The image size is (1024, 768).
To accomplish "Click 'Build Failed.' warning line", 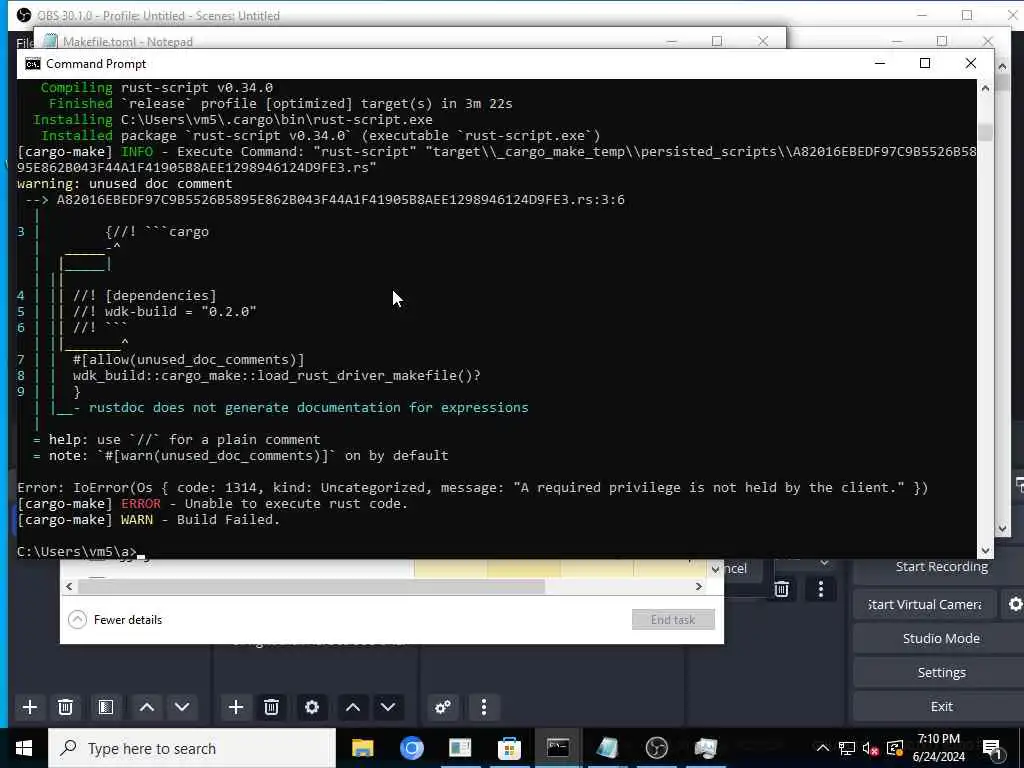I will pos(148,520).
